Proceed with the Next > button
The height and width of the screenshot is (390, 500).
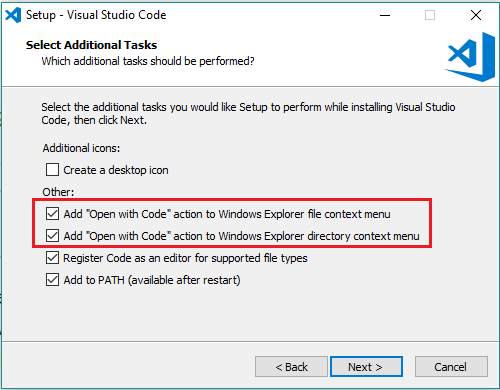pyautogui.click(x=366, y=367)
